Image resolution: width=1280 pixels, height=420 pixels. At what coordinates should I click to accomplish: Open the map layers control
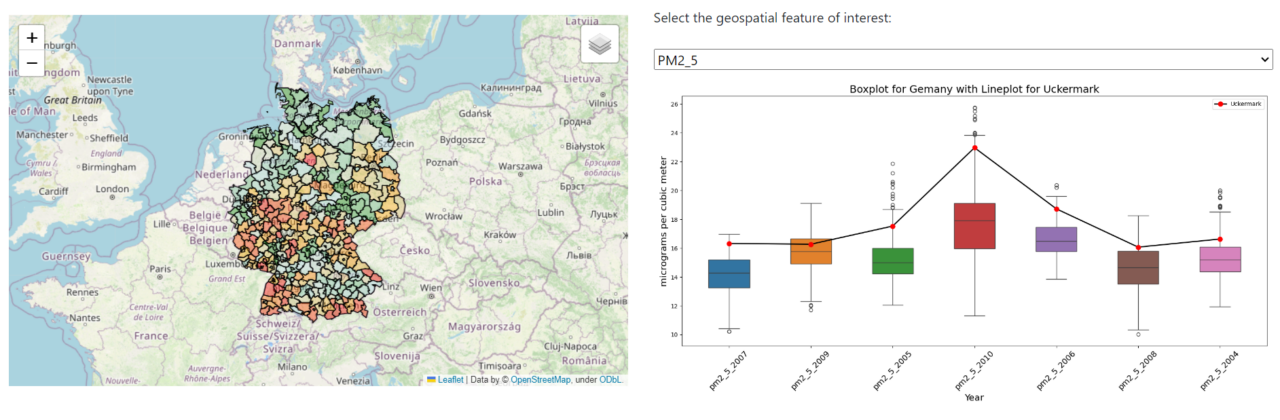click(599, 44)
